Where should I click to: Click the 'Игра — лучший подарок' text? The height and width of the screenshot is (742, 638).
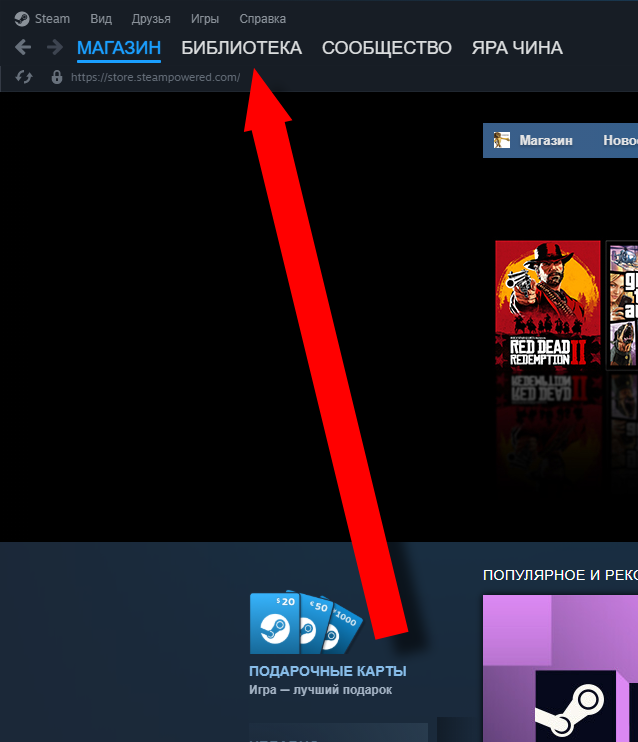point(320,690)
